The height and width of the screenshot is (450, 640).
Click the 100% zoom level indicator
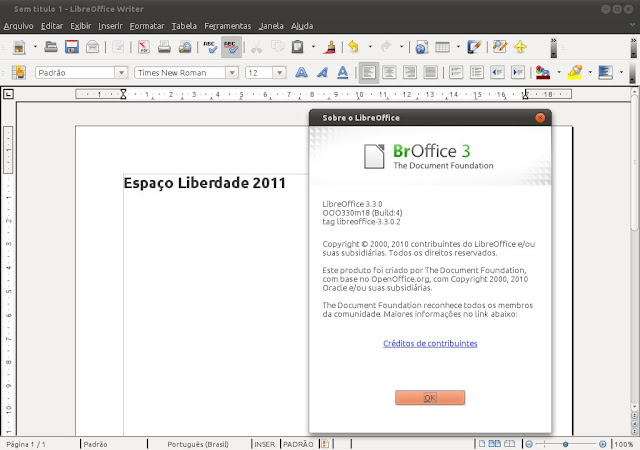pos(624,444)
